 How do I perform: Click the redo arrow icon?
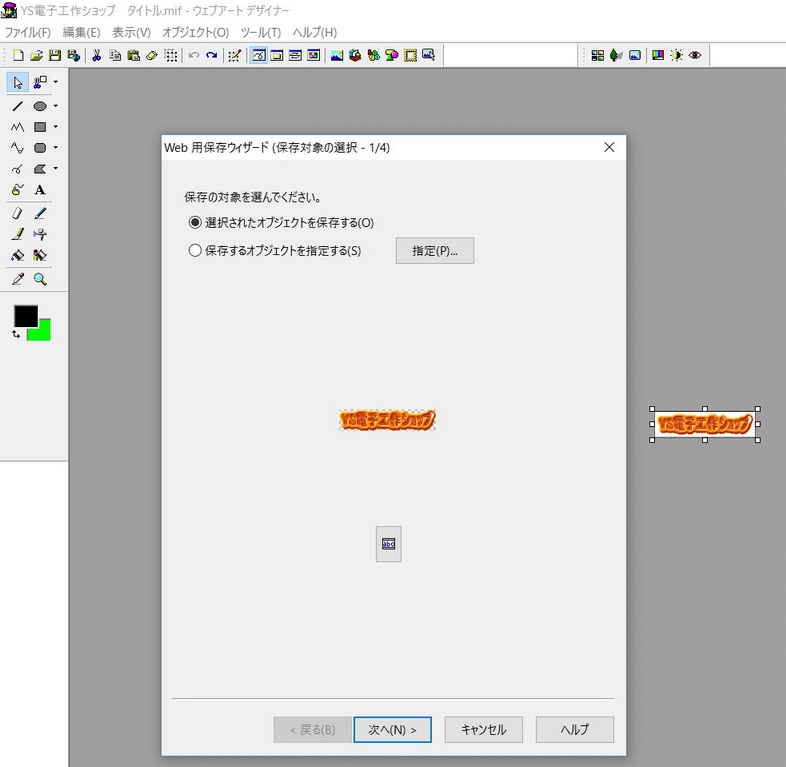[x=212, y=55]
